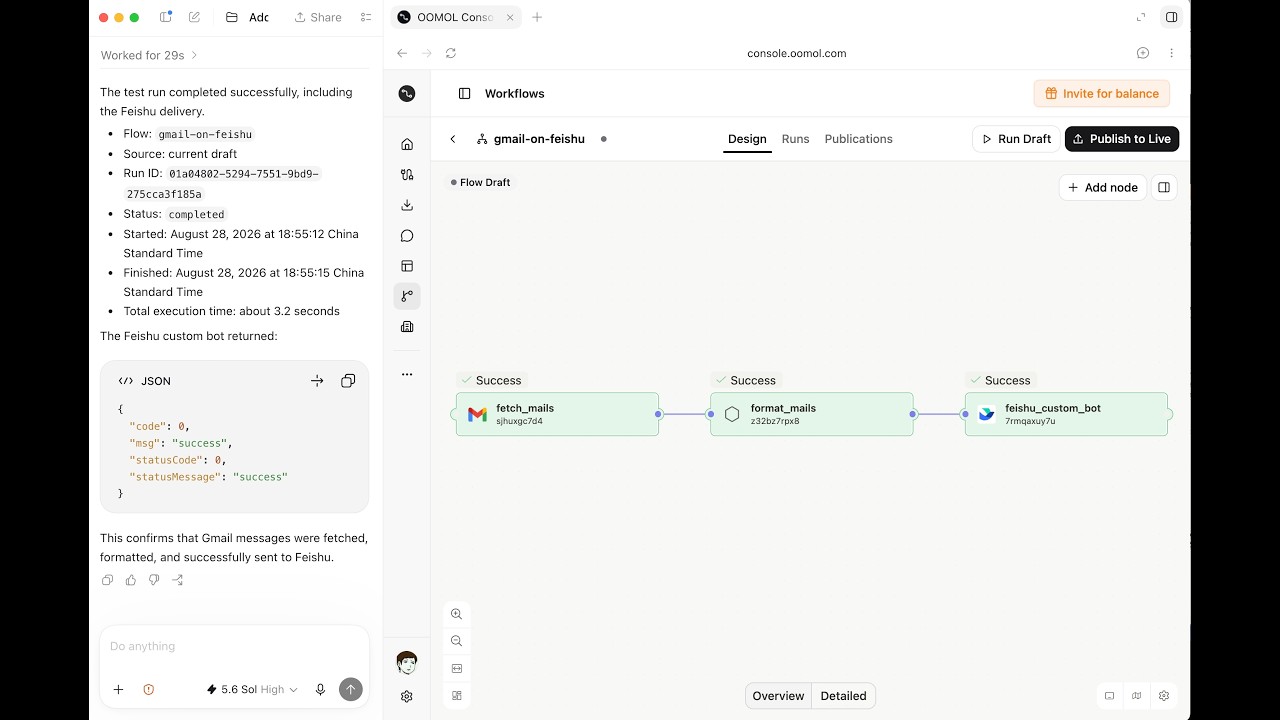The image size is (1280, 720).
Task: Toggle the right panel in the window top bar
Action: pyautogui.click(x=1172, y=17)
